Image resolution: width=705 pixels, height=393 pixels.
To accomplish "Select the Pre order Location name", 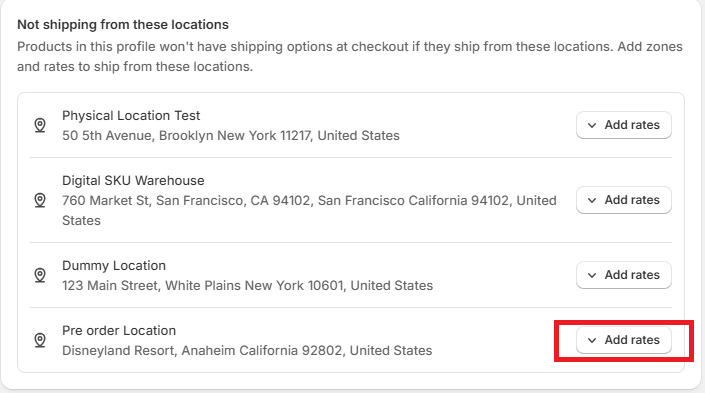I will (119, 330).
